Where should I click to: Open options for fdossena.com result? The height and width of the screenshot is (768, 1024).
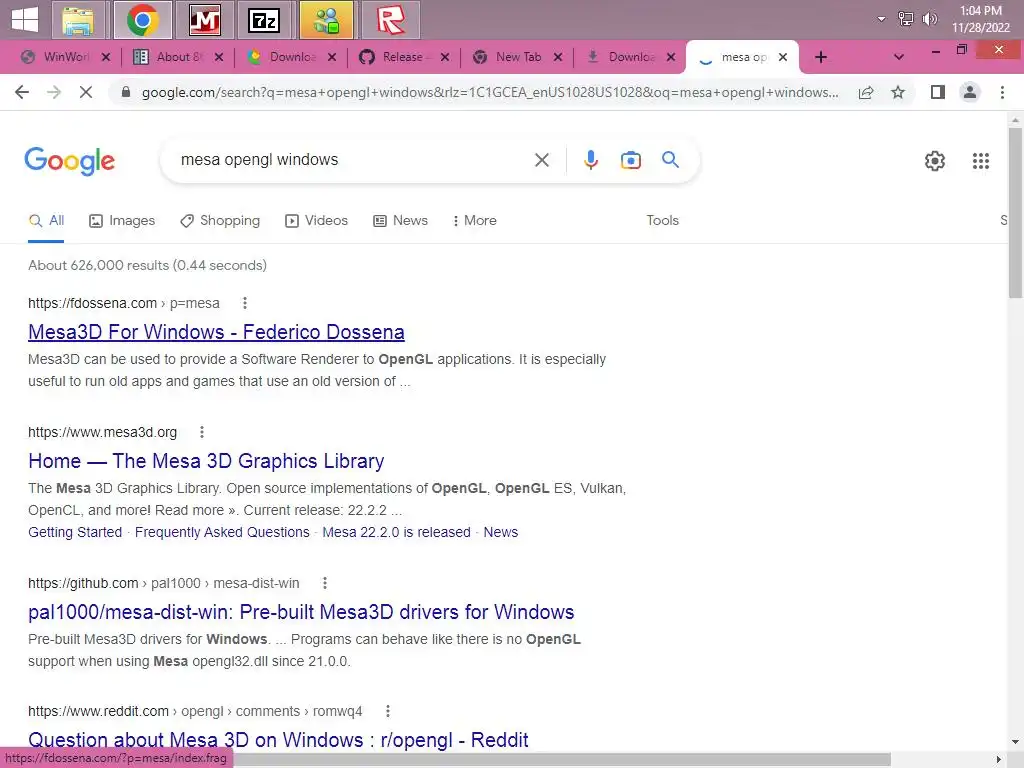pyautogui.click(x=245, y=303)
